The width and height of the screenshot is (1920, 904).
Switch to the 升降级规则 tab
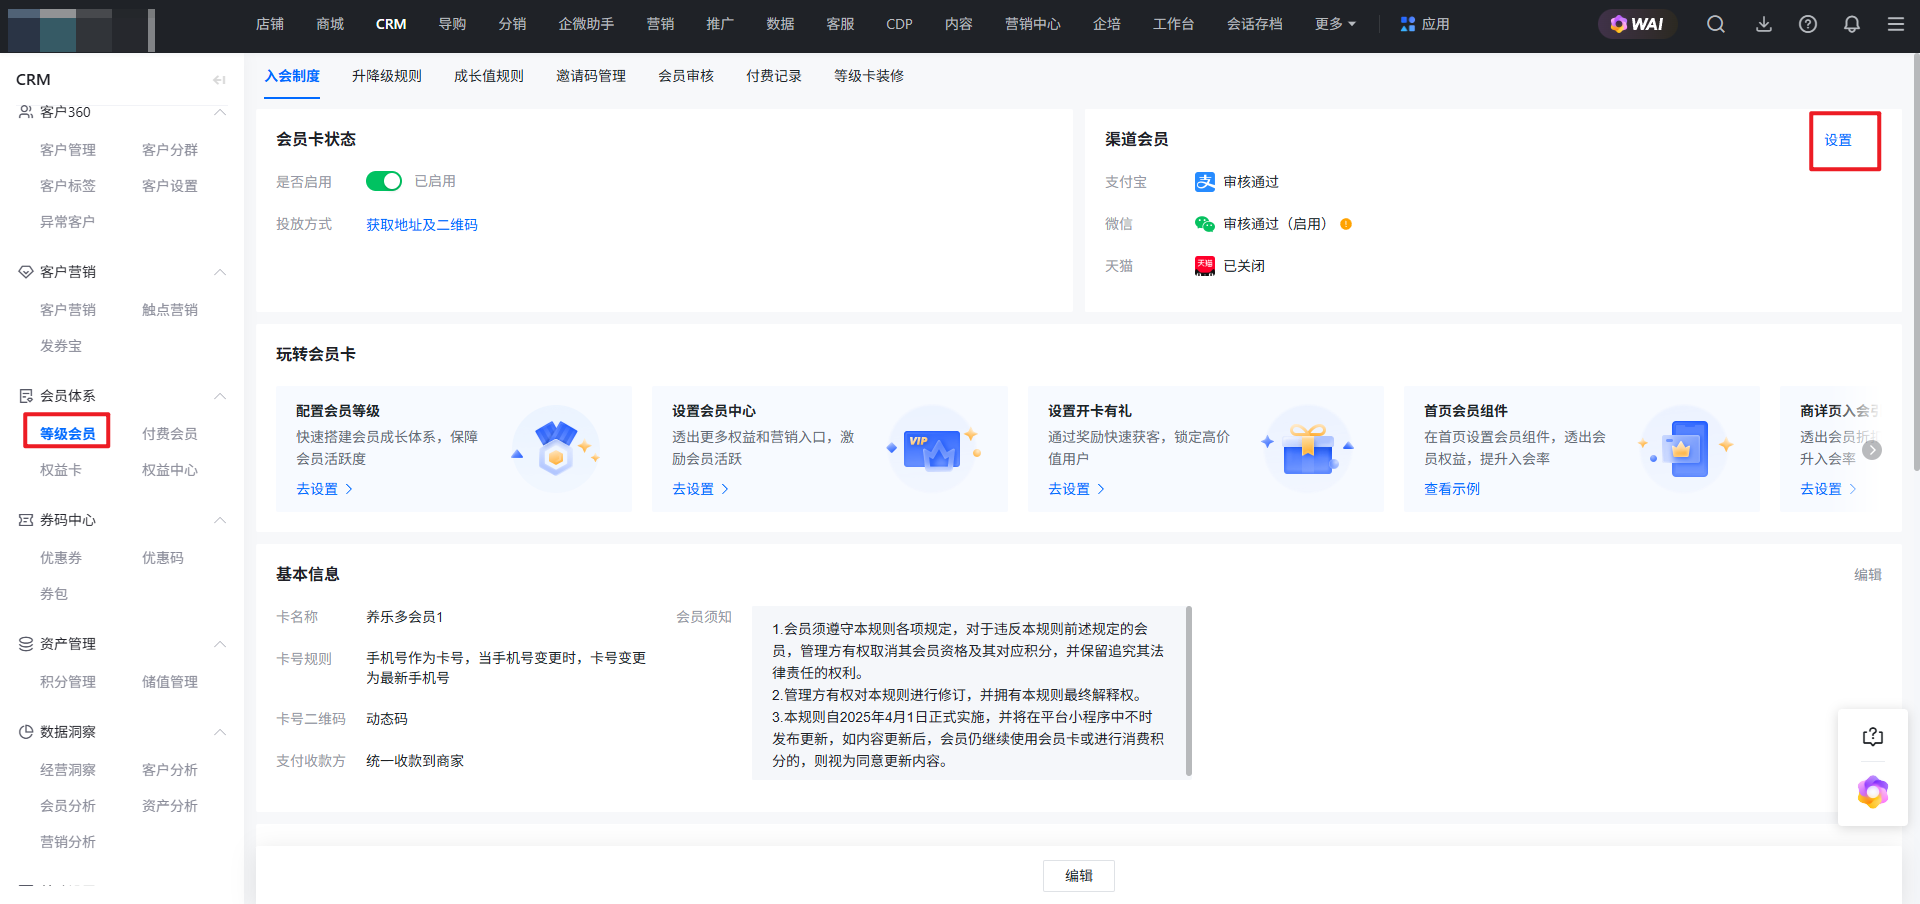(386, 76)
